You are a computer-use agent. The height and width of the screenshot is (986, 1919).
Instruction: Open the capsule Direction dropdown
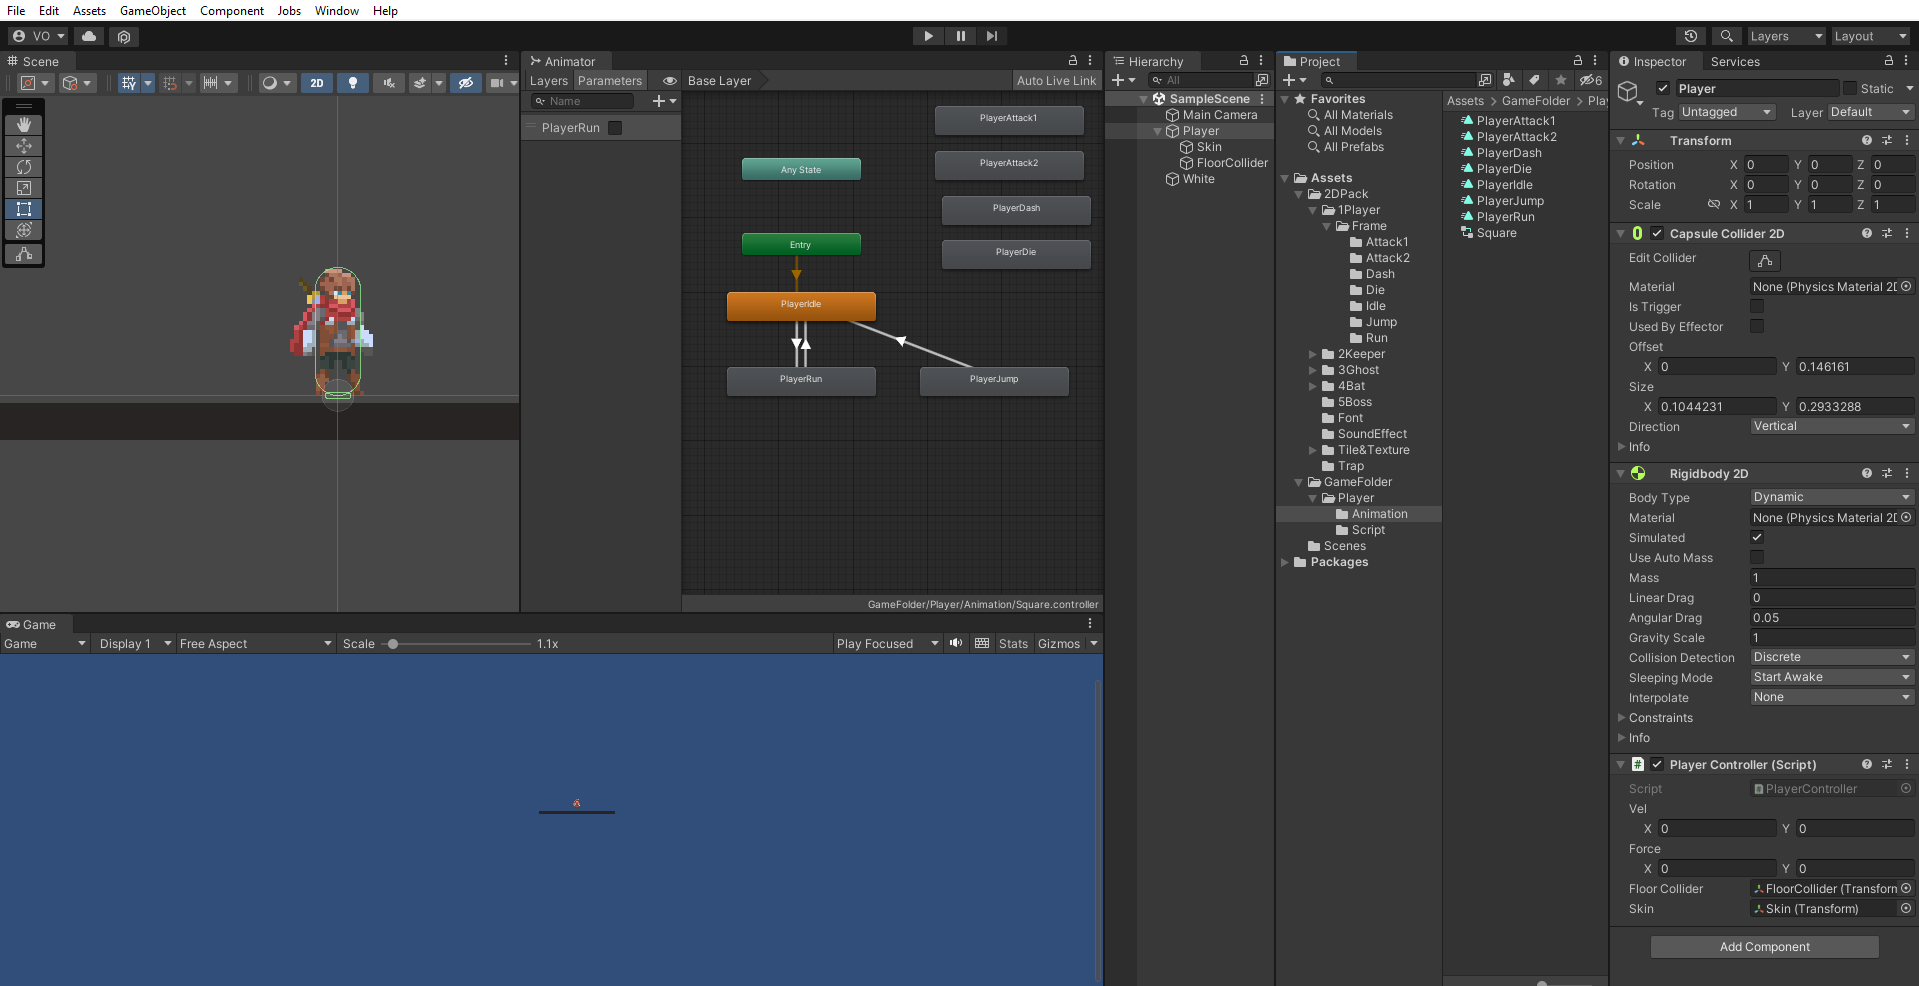click(x=1831, y=426)
